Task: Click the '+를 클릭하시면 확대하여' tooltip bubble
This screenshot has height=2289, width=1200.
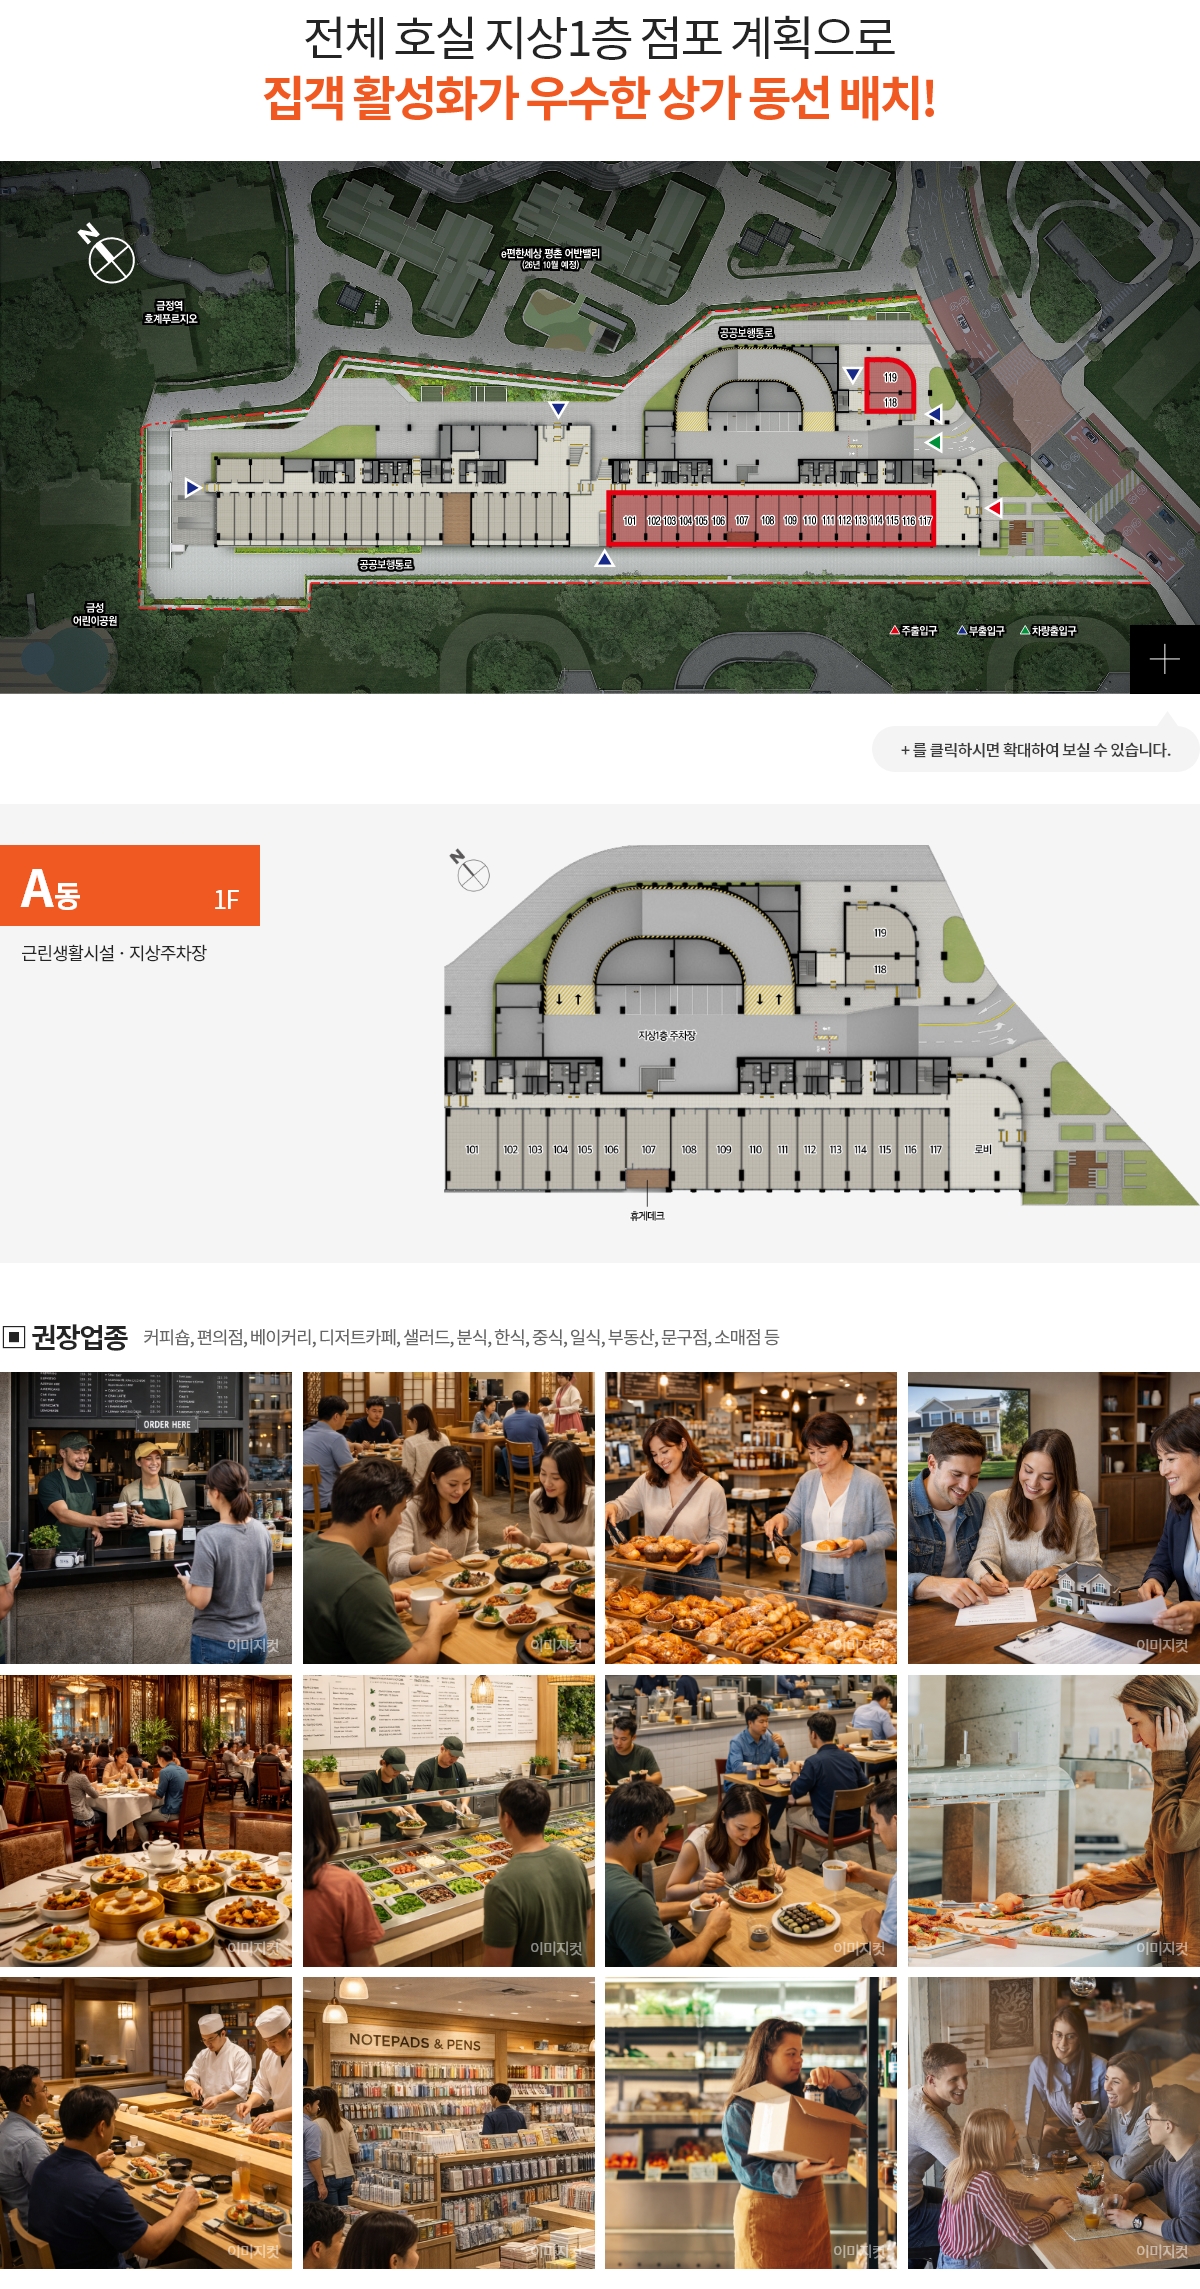Action: point(1035,750)
